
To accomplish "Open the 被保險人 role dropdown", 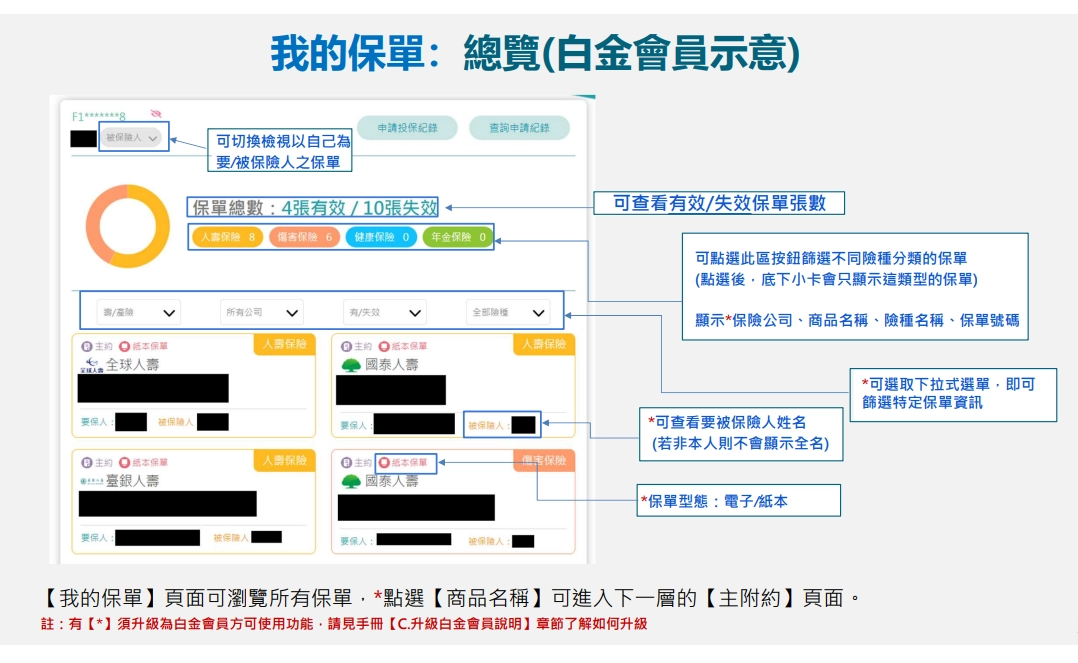I will pos(131,138).
